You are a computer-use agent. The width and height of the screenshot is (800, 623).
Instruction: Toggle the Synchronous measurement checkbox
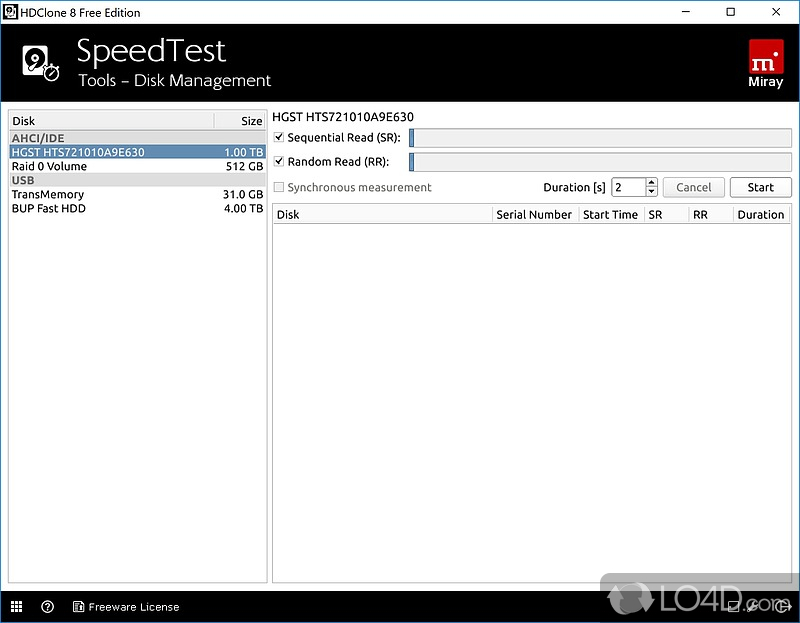(x=279, y=187)
